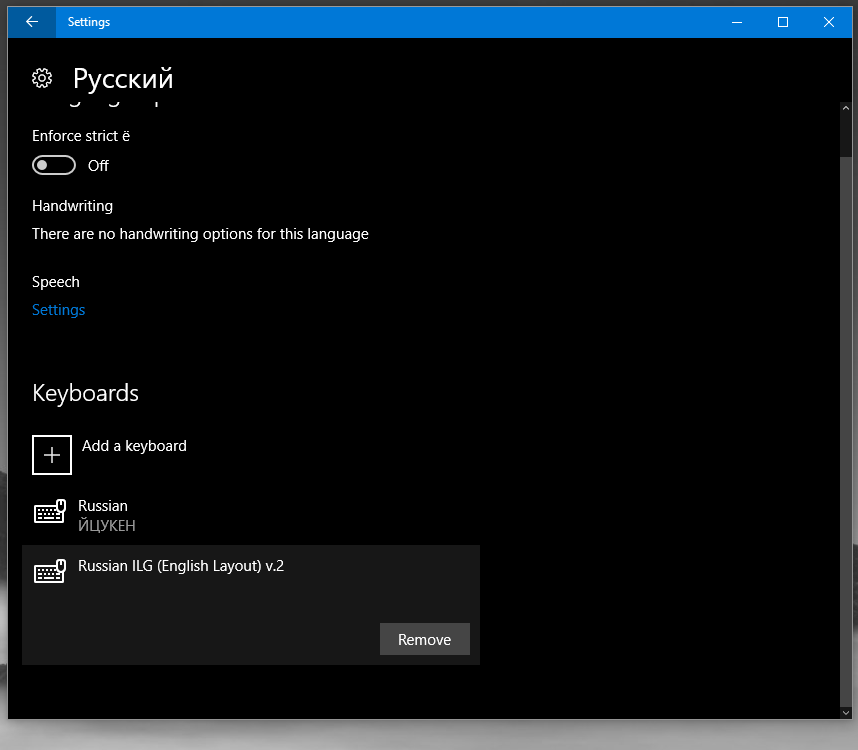Click the Settings title in title bar
This screenshot has width=858, height=750.
pyautogui.click(x=89, y=22)
